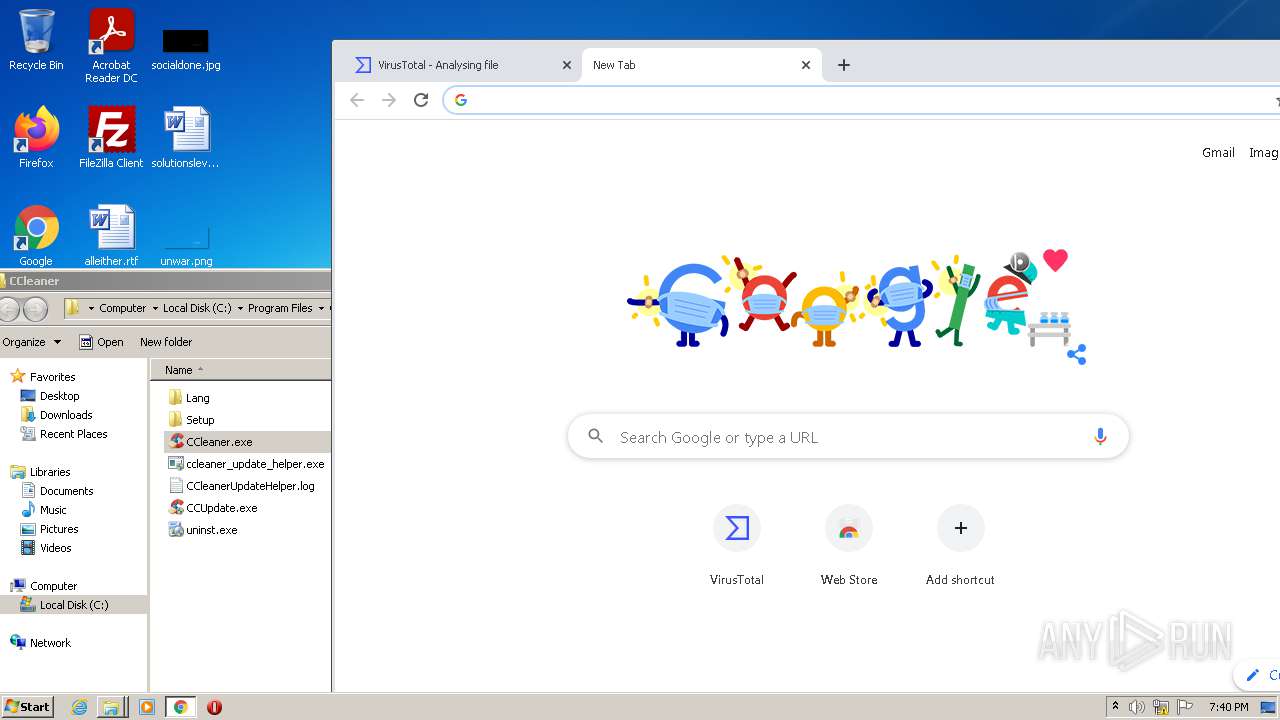Select the solutionslev Word document on desktop
Image resolution: width=1280 pixels, height=720 pixels.
(186, 137)
